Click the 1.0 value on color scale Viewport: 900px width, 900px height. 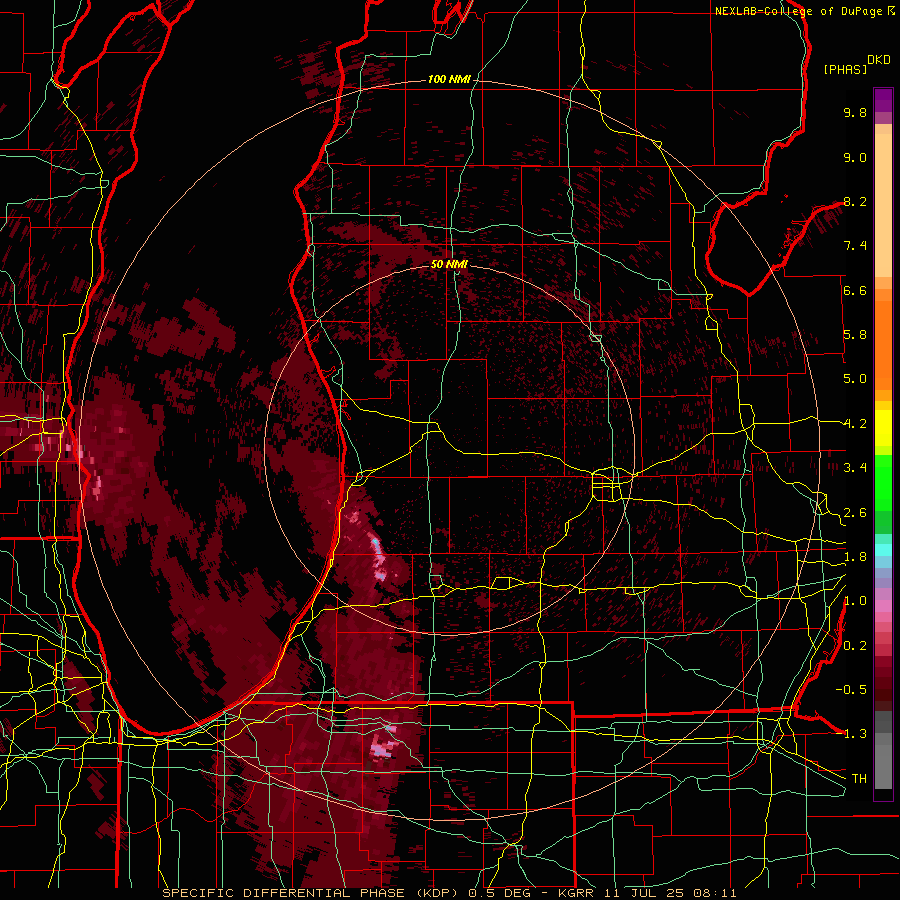pyautogui.click(x=855, y=601)
